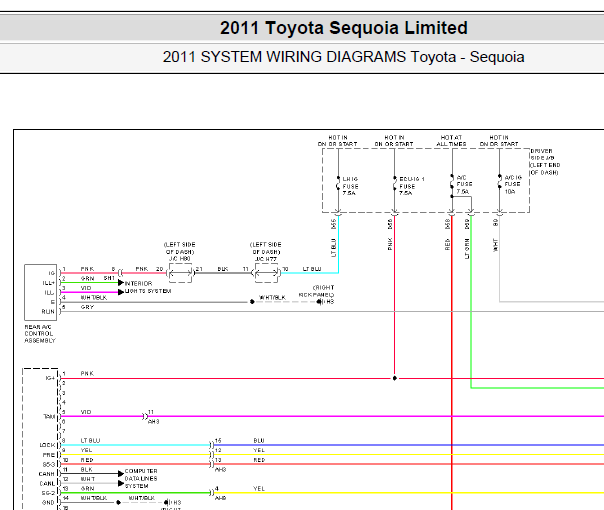Click '2011 SYSTEM WIRING DIAGRAMS Toyota - Sequoia' subtitle
Viewport: 604px width, 510px height.
click(343, 57)
